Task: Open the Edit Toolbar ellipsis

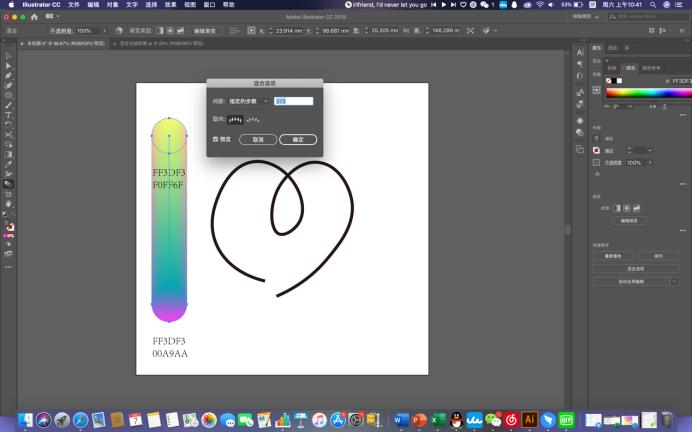Action: 8,267
